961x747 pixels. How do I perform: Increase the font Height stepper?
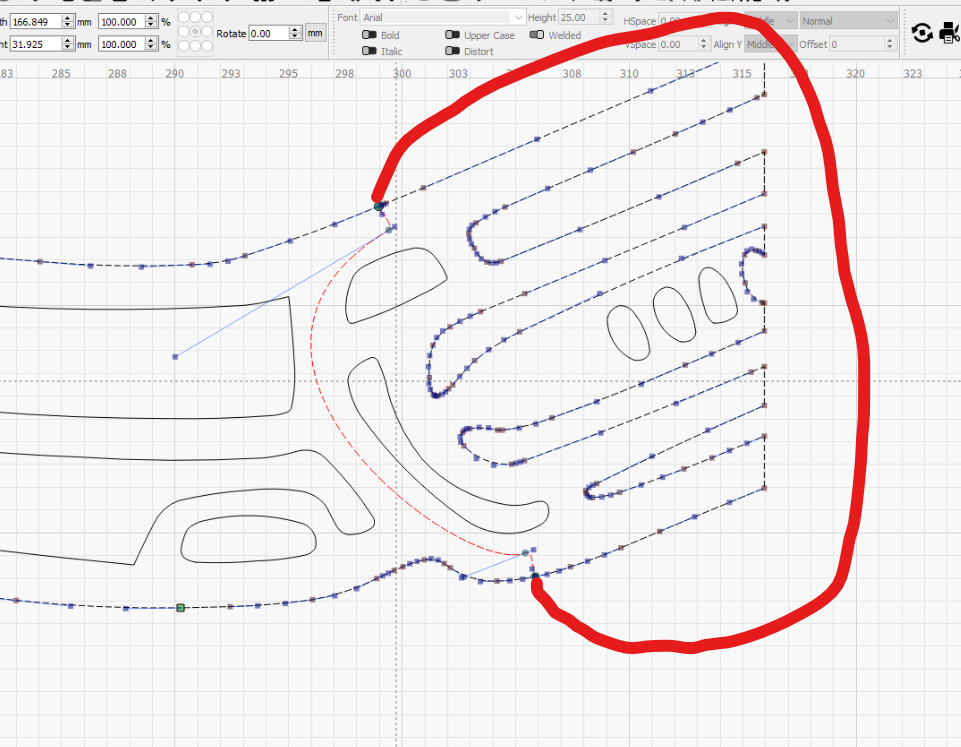coord(606,13)
